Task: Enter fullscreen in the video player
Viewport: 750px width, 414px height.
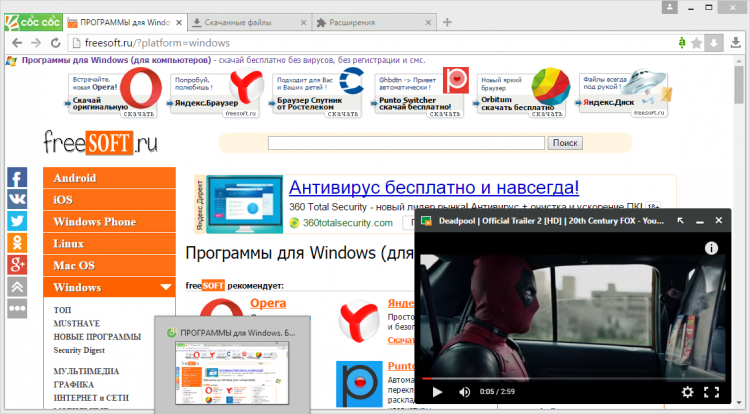Action: [x=711, y=392]
